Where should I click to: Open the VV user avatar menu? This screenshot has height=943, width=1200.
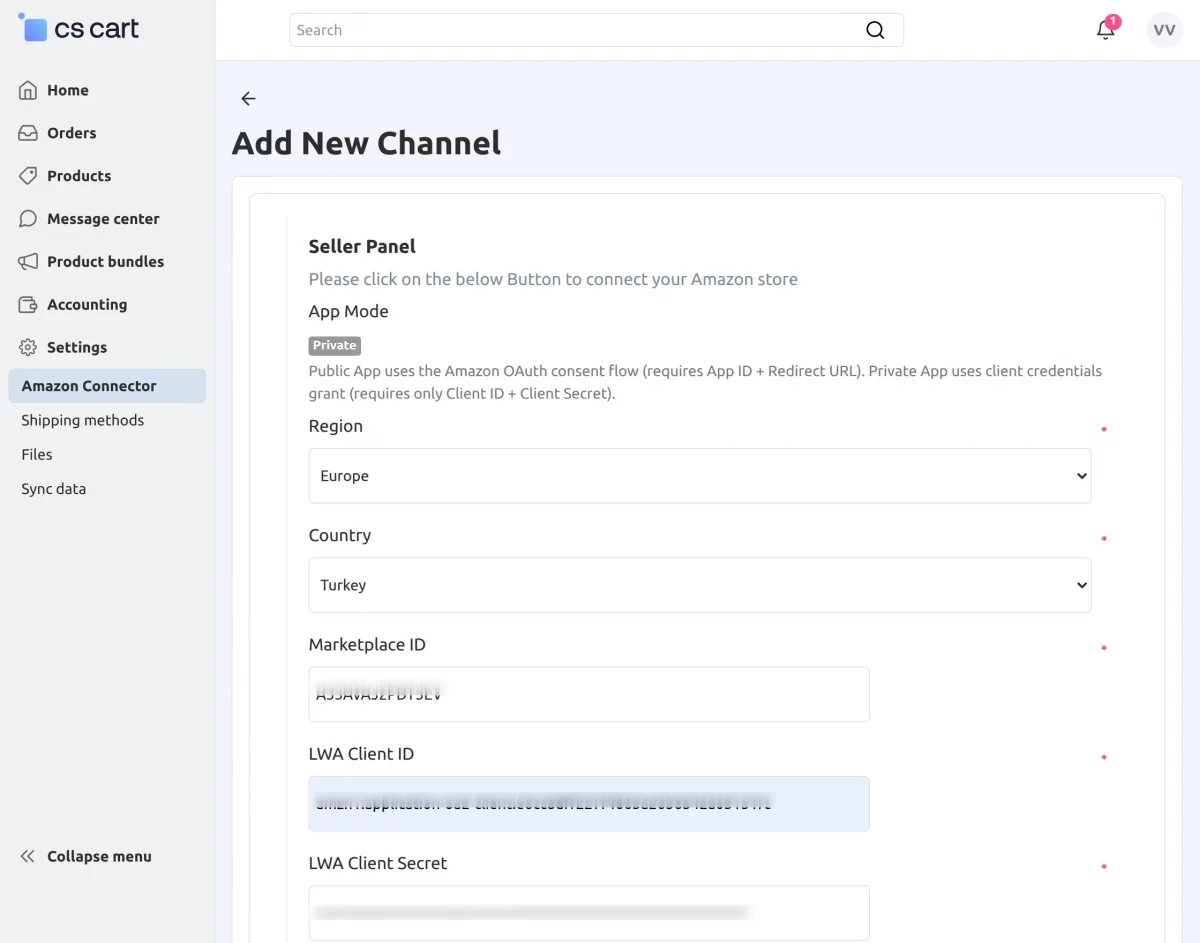(x=1164, y=30)
